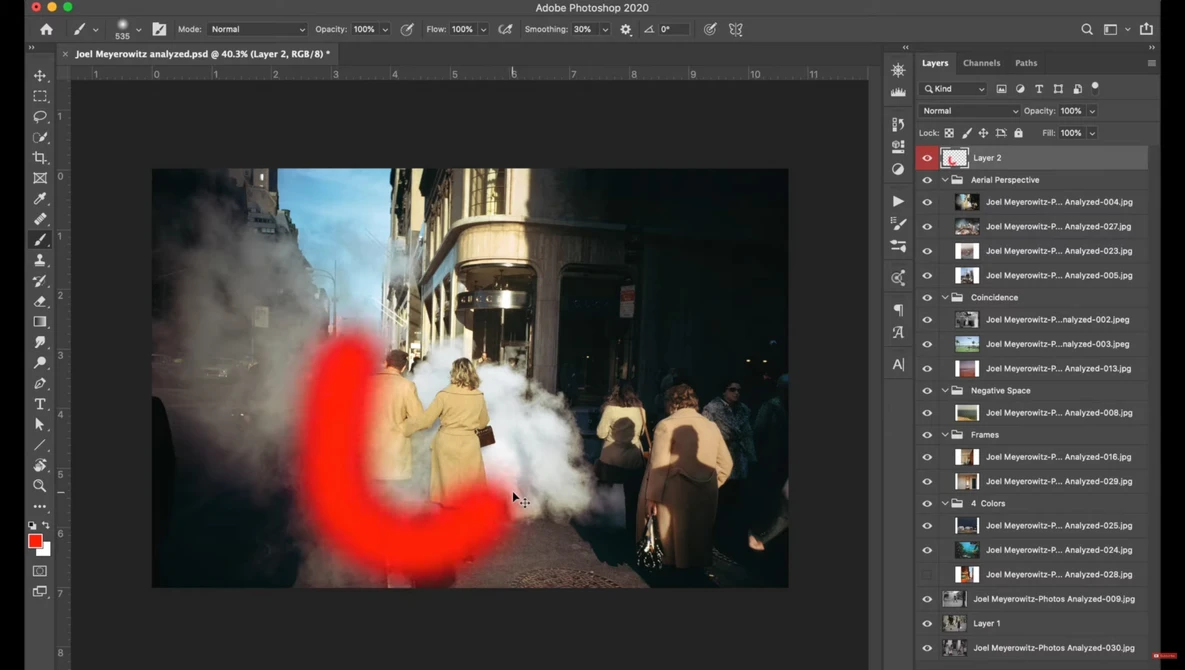The image size is (1185, 670).
Task: Hide the Analyzed-004.jpg layer
Action: point(927,202)
